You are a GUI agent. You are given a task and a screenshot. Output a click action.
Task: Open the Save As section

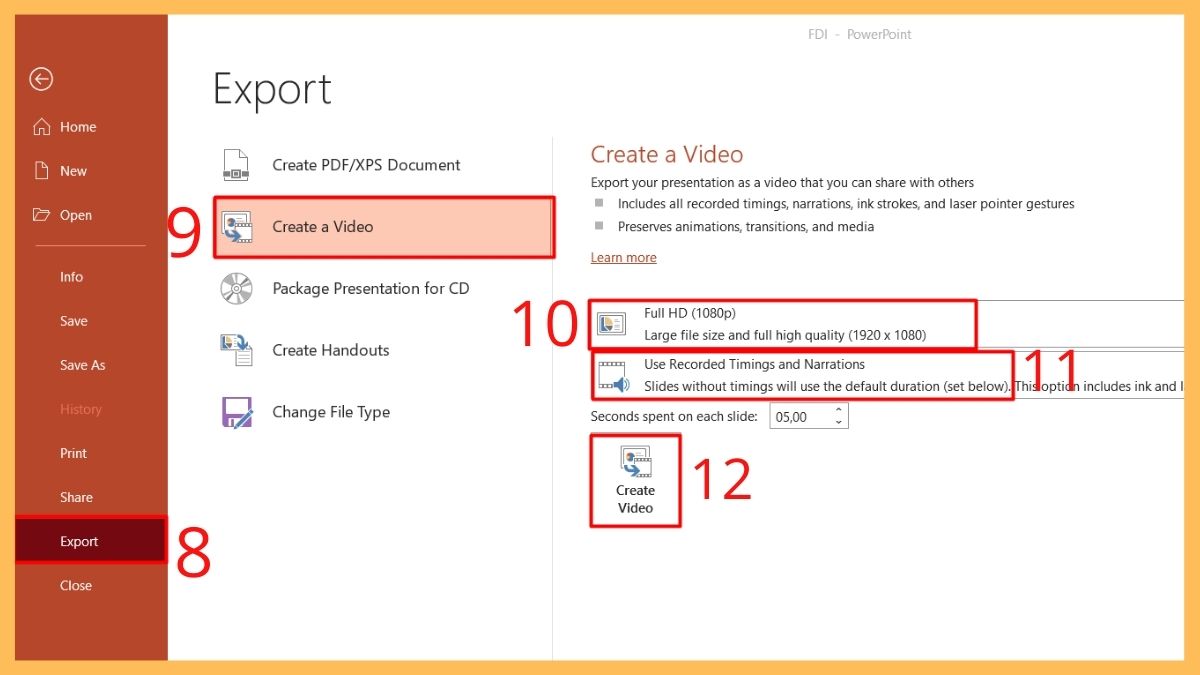click(x=82, y=365)
